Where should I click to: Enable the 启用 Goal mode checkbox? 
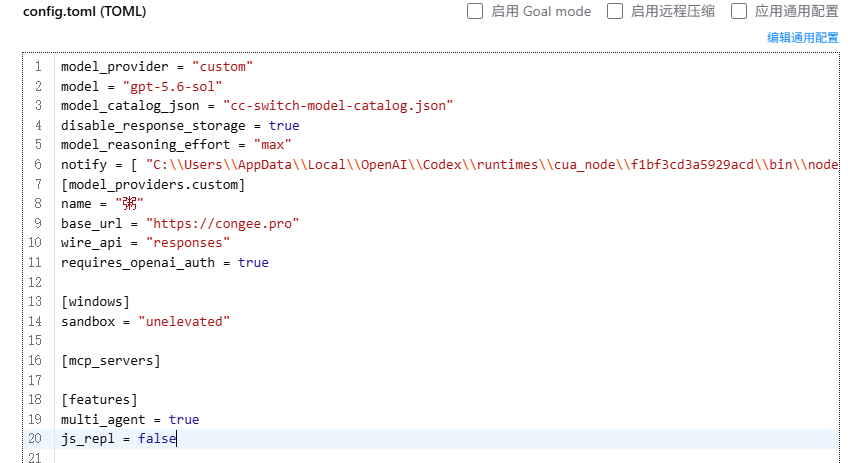point(475,11)
